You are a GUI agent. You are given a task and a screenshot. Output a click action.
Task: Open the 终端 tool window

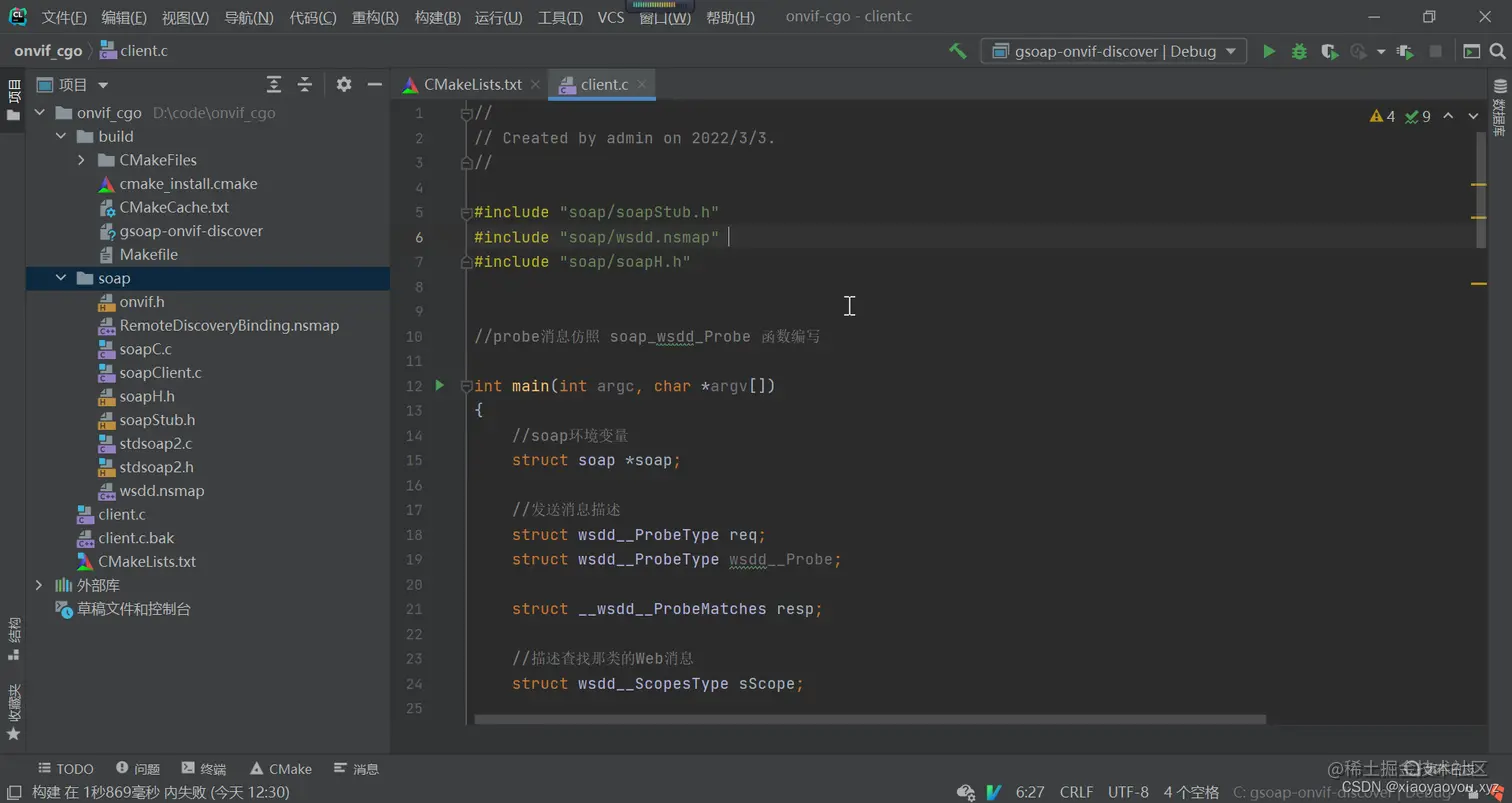pos(204,769)
